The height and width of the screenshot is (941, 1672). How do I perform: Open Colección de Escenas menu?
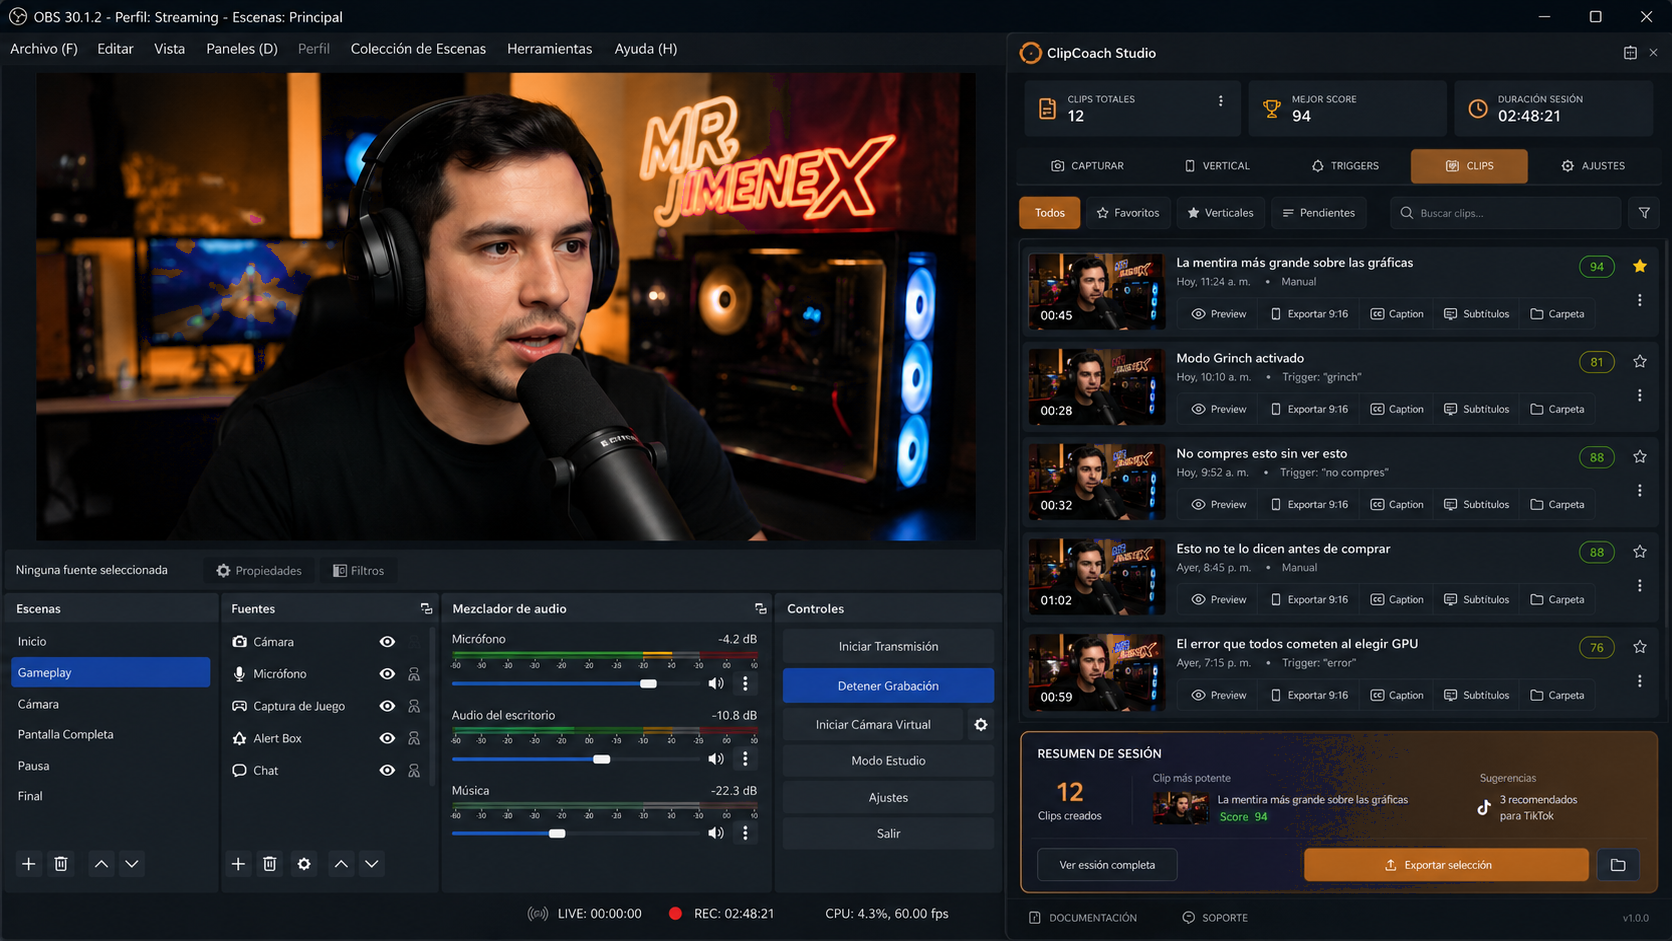coord(418,49)
